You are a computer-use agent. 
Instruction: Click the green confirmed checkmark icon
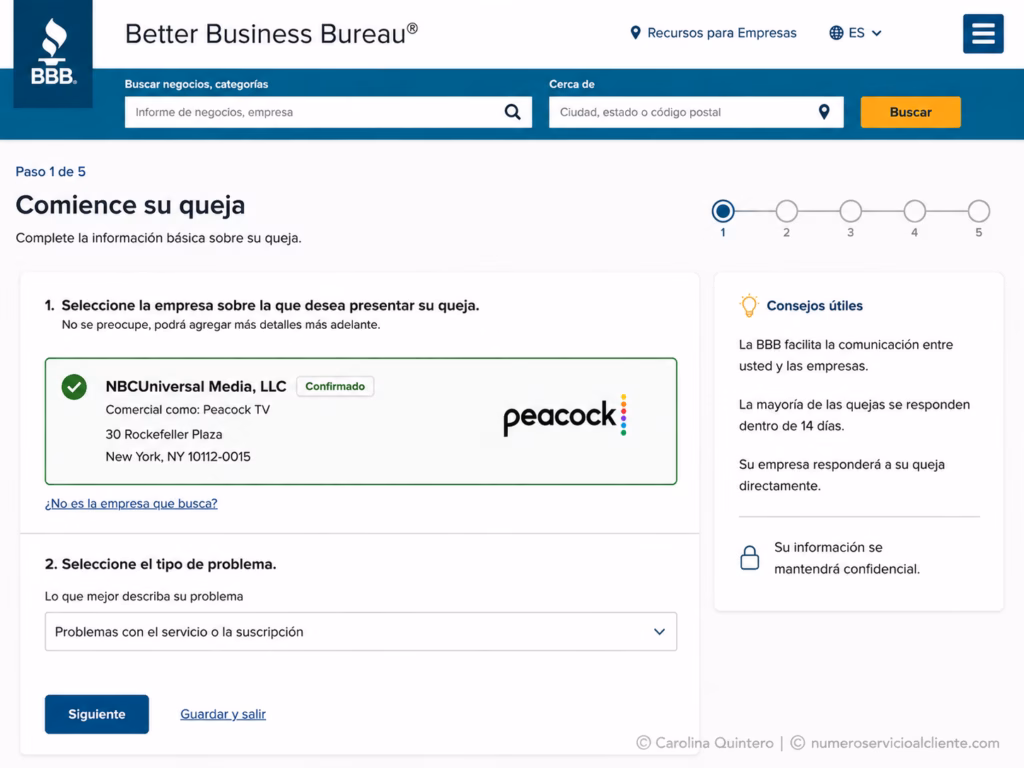coord(74,387)
